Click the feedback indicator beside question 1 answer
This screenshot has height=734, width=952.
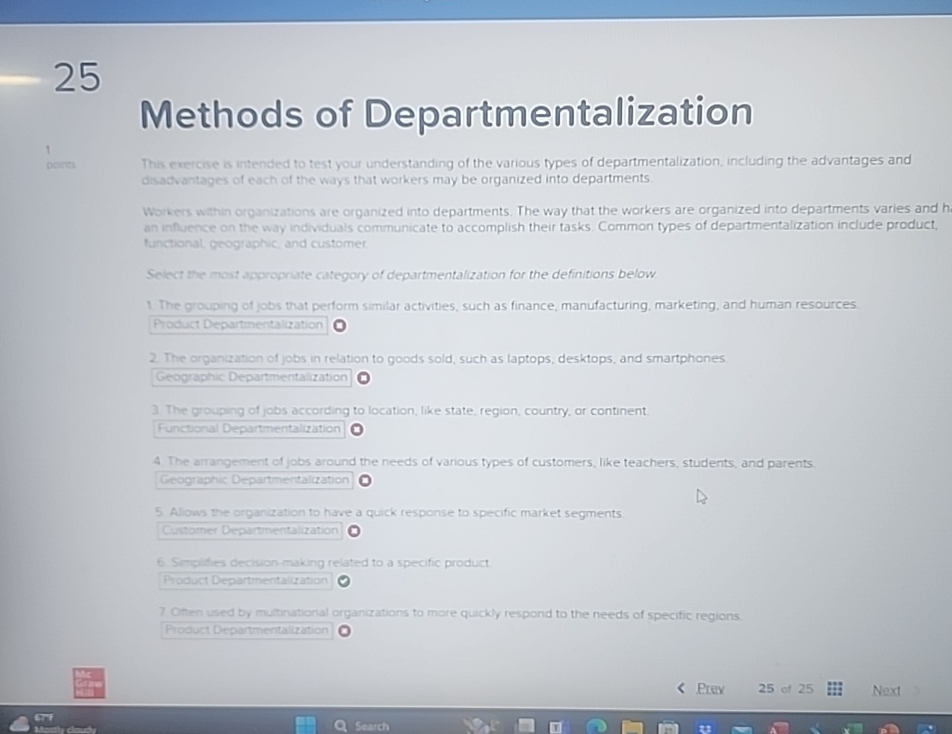click(x=339, y=325)
